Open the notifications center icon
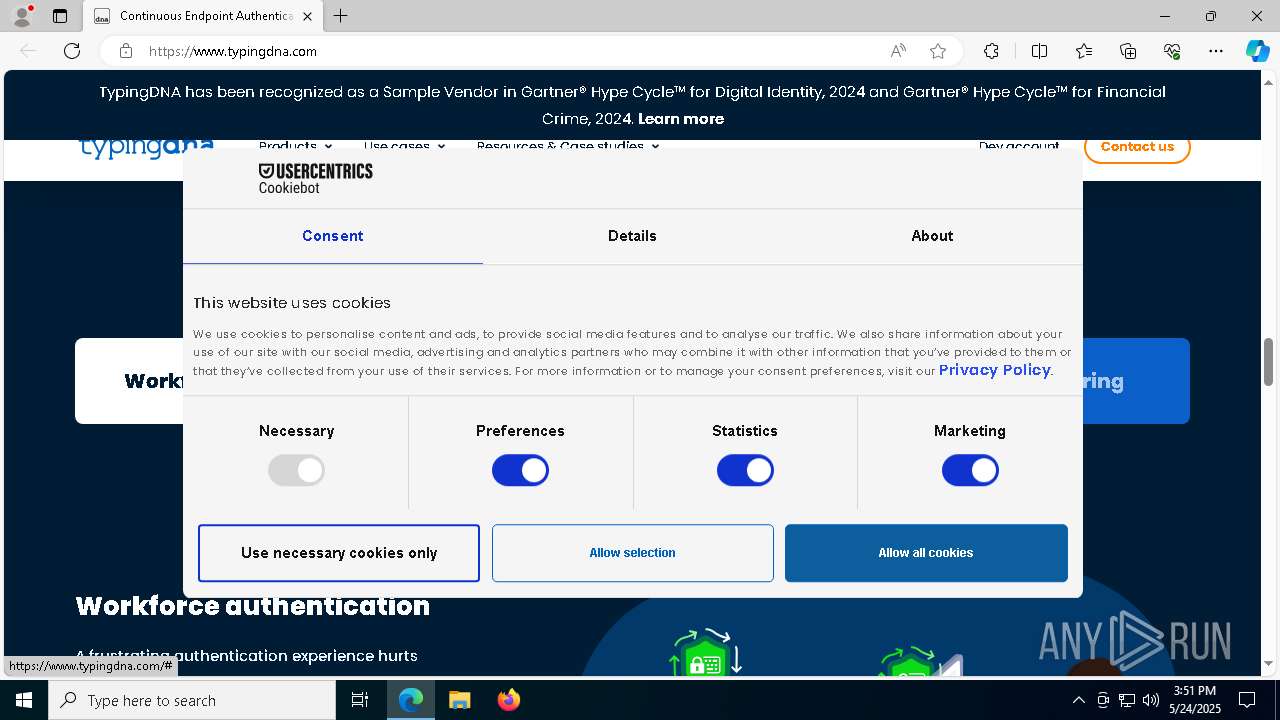 1247,700
